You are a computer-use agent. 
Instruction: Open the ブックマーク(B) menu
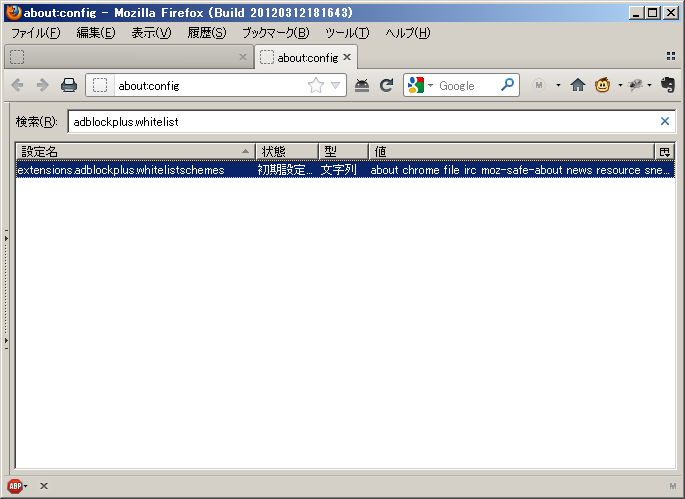(x=275, y=33)
